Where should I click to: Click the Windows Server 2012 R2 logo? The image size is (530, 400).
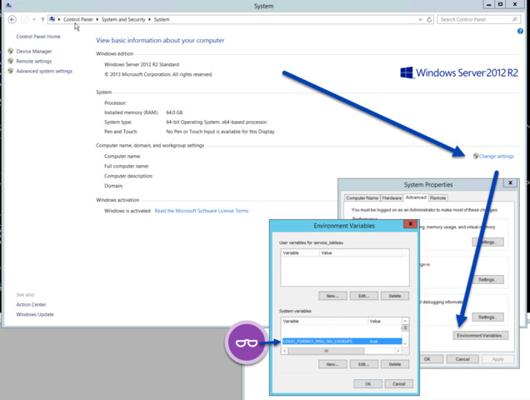pyautogui.click(x=459, y=73)
